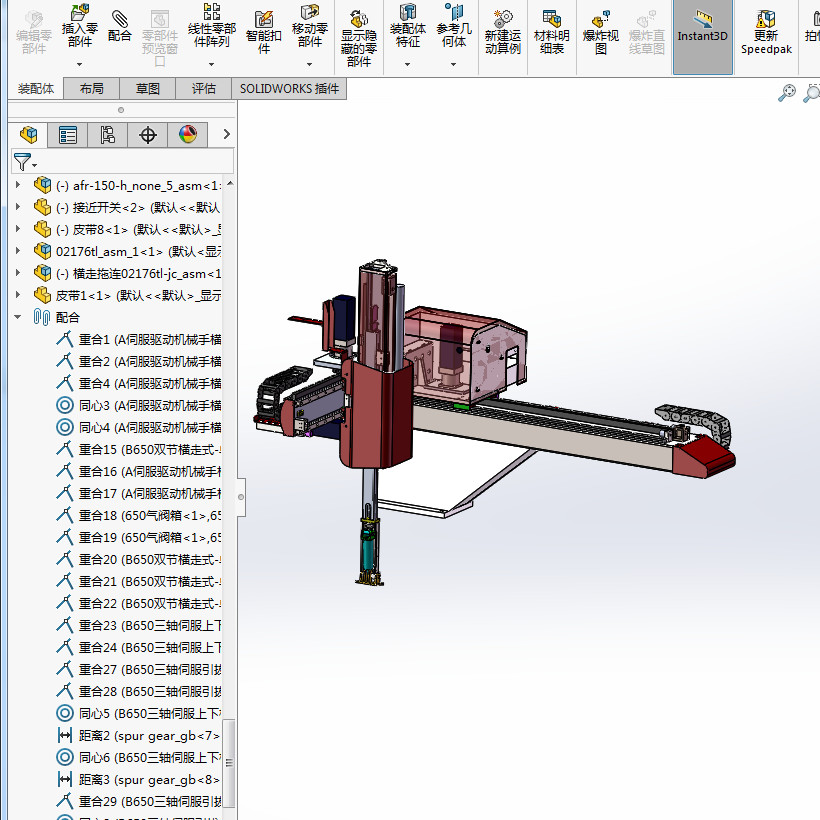820x820 pixels.
Task: Expand the 02176tl_asm_1<1> tree node
Action: (18, 251)
